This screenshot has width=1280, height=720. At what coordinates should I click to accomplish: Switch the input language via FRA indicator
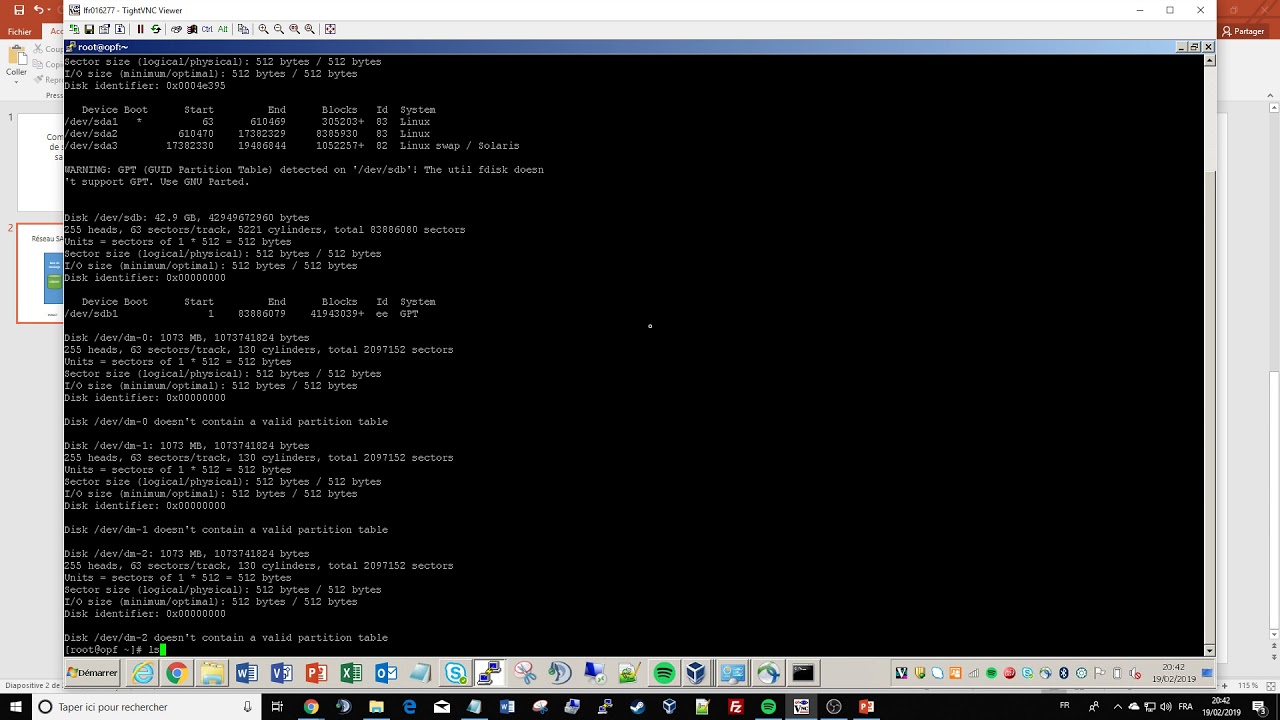[1185, 707]
